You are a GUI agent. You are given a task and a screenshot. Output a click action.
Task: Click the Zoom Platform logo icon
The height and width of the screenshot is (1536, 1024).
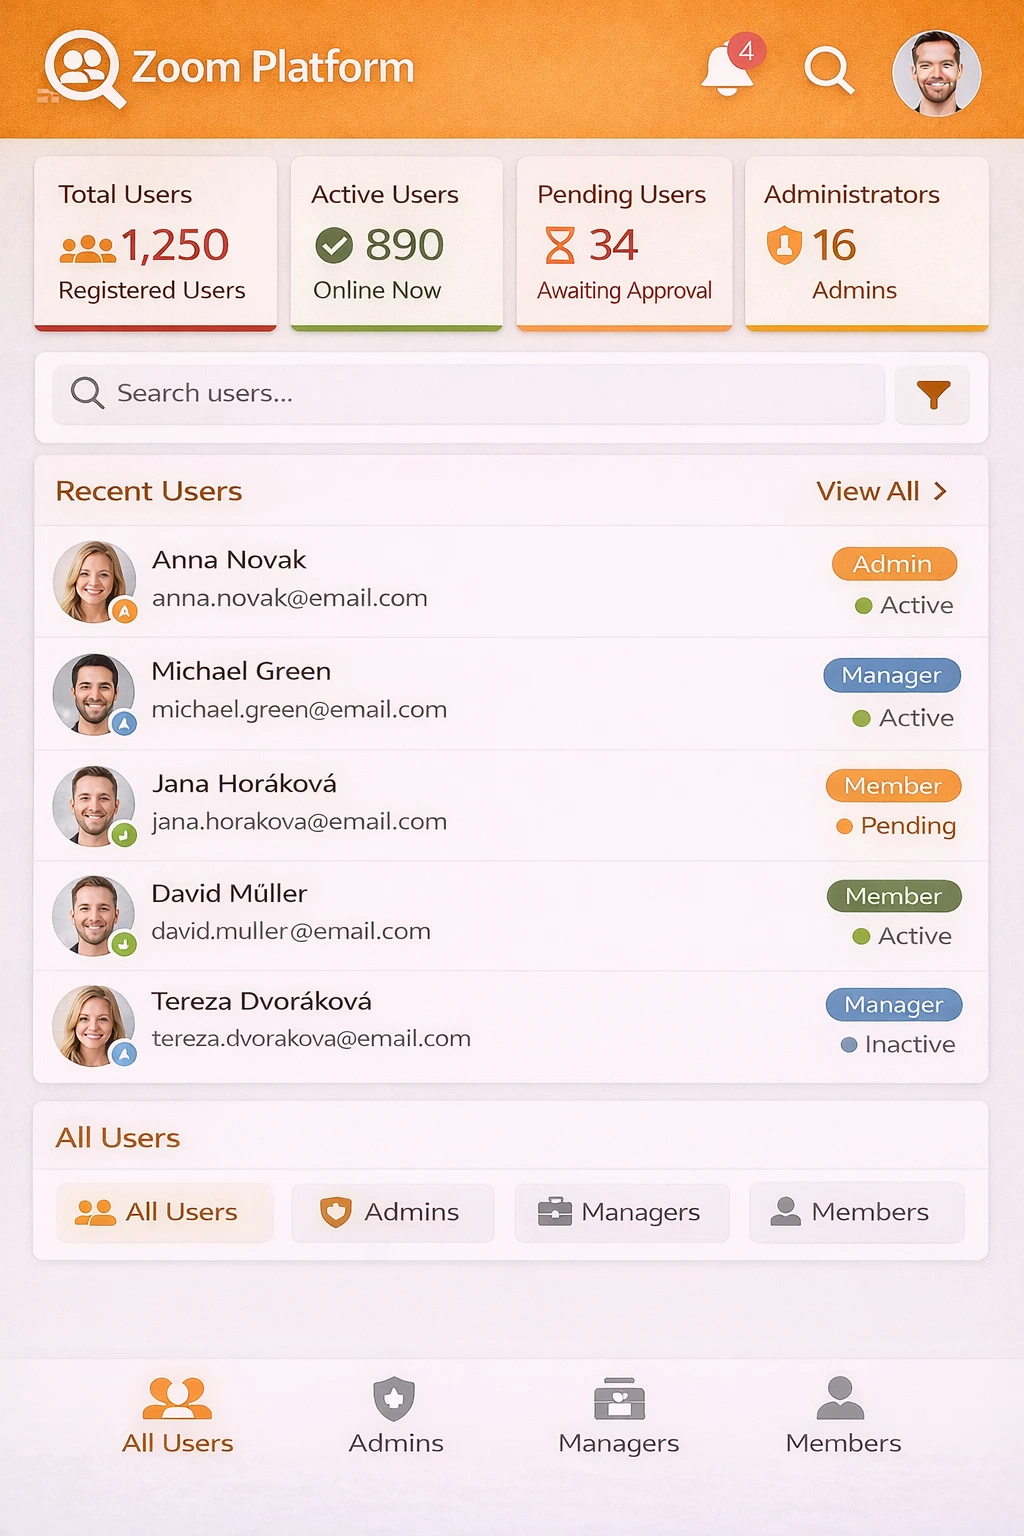pos(84,68)
